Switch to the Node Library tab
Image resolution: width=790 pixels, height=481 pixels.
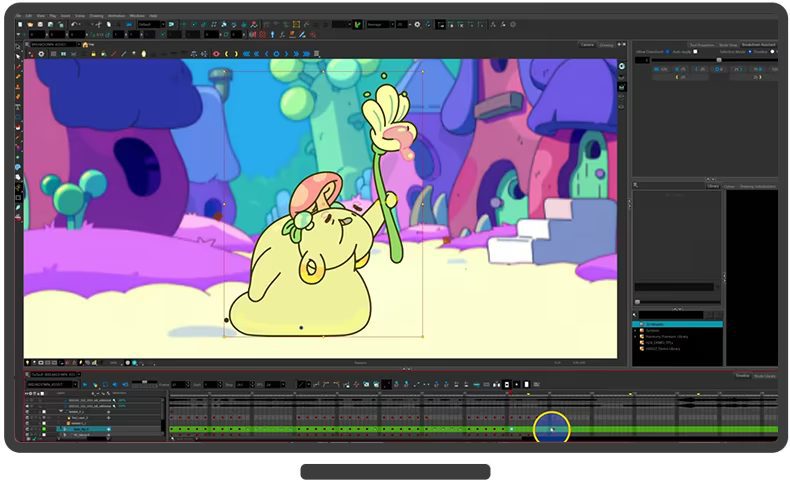point(767,376)
